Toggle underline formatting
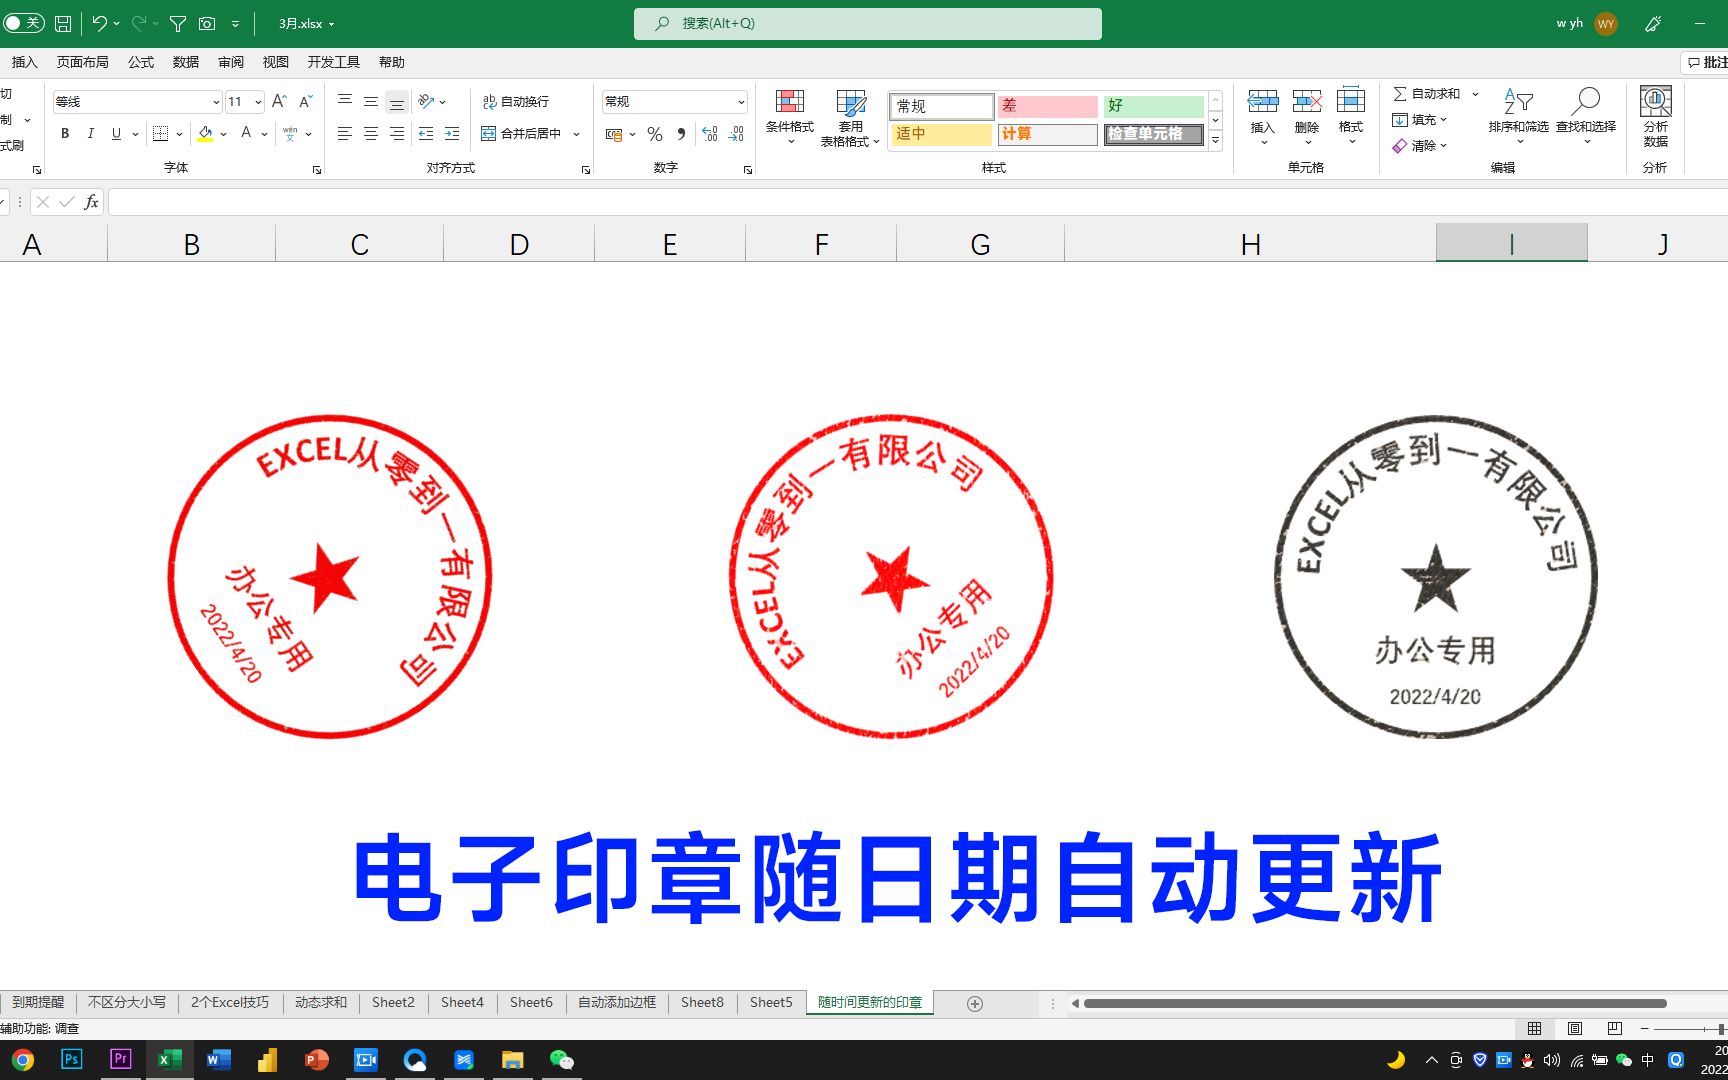Screen dimensions: 1728x1080 117,133
